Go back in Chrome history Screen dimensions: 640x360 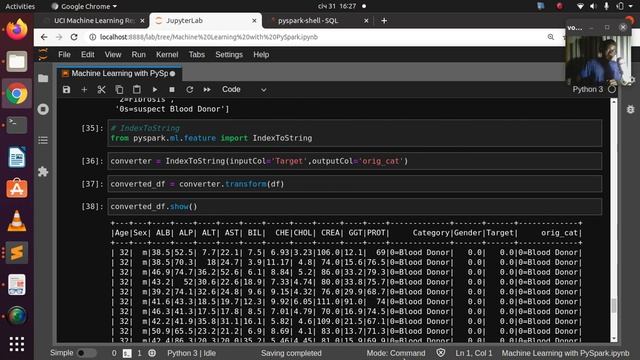[x=44, y=37]
